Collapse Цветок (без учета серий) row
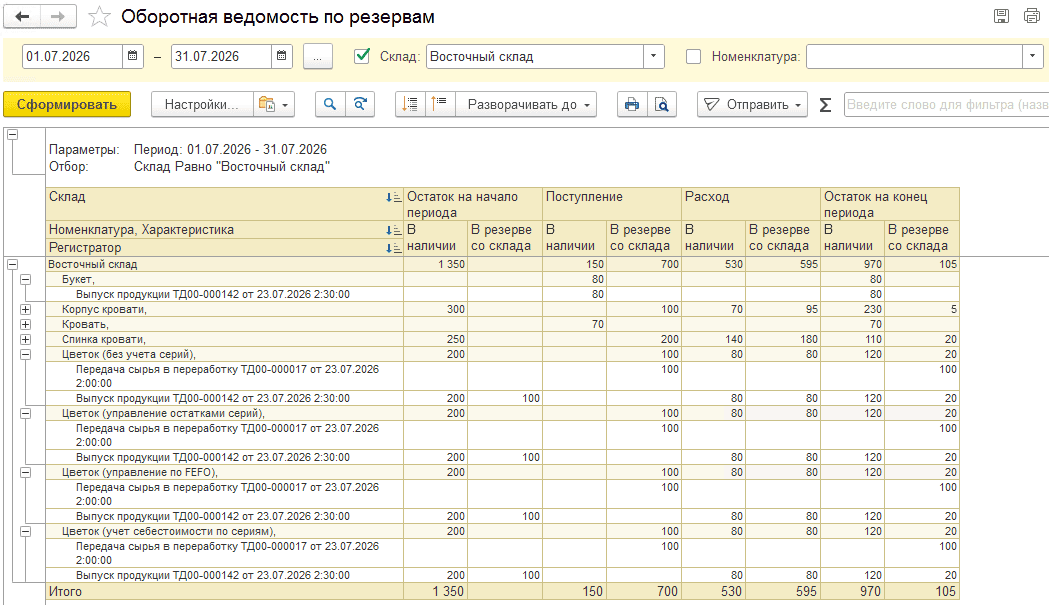The height and width of the screenshot is (605, 1049). tap(25, 354)
